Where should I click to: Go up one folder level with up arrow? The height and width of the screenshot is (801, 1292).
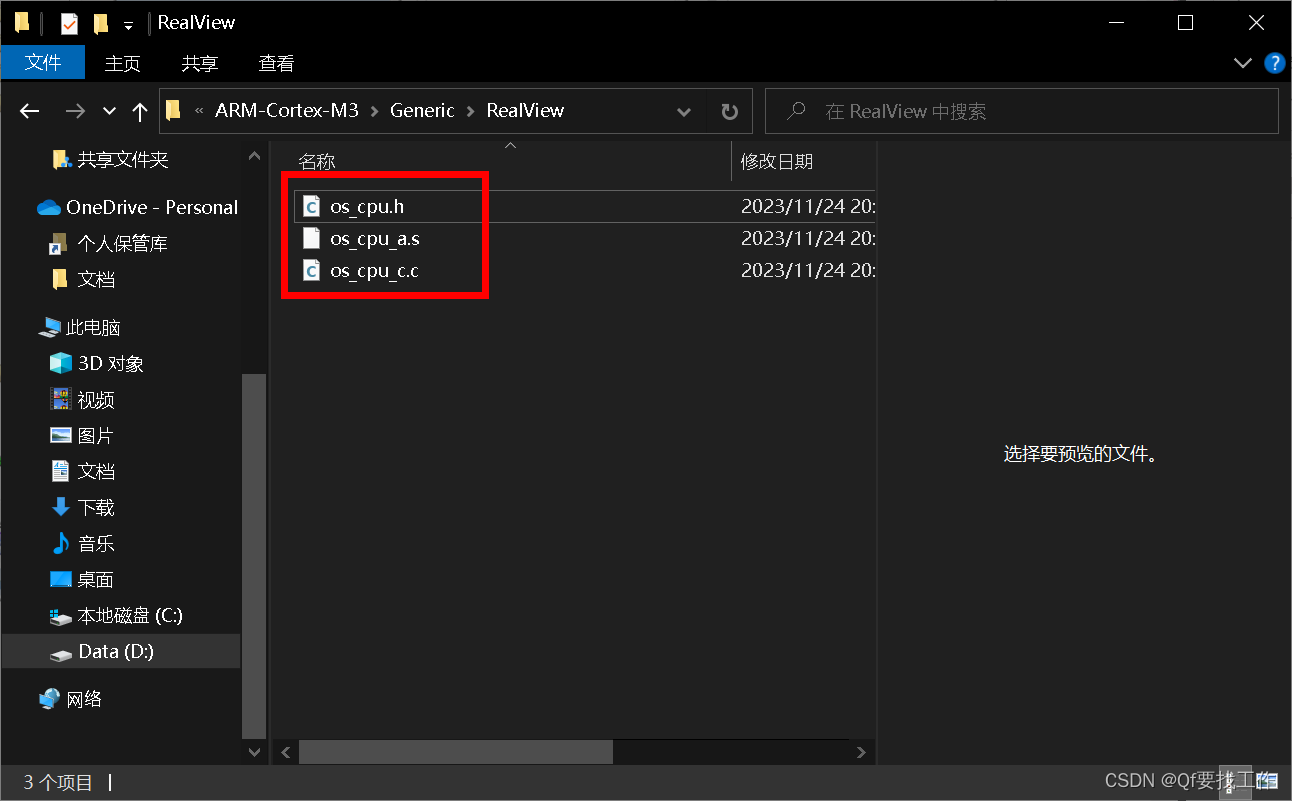click(x=140, y=111)
